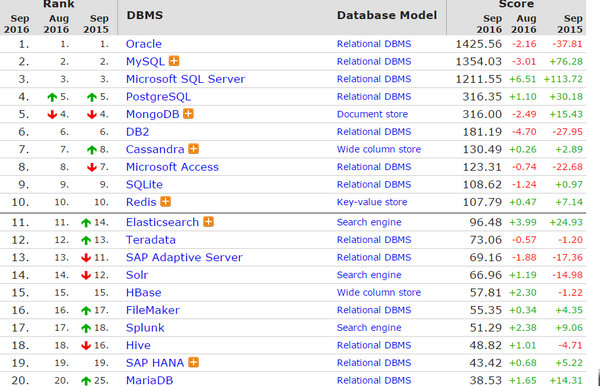Open the Teradata link
The width and height of the screenshot is (600, 387).
click(x=151, y=240)
